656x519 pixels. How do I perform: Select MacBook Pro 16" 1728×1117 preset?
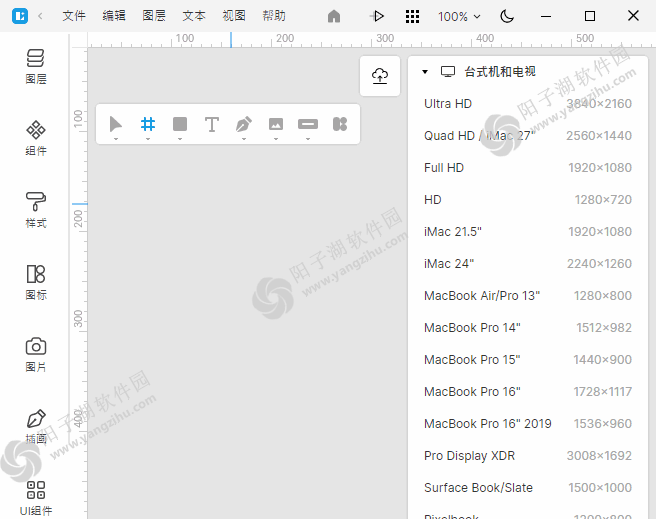[528, 392]
